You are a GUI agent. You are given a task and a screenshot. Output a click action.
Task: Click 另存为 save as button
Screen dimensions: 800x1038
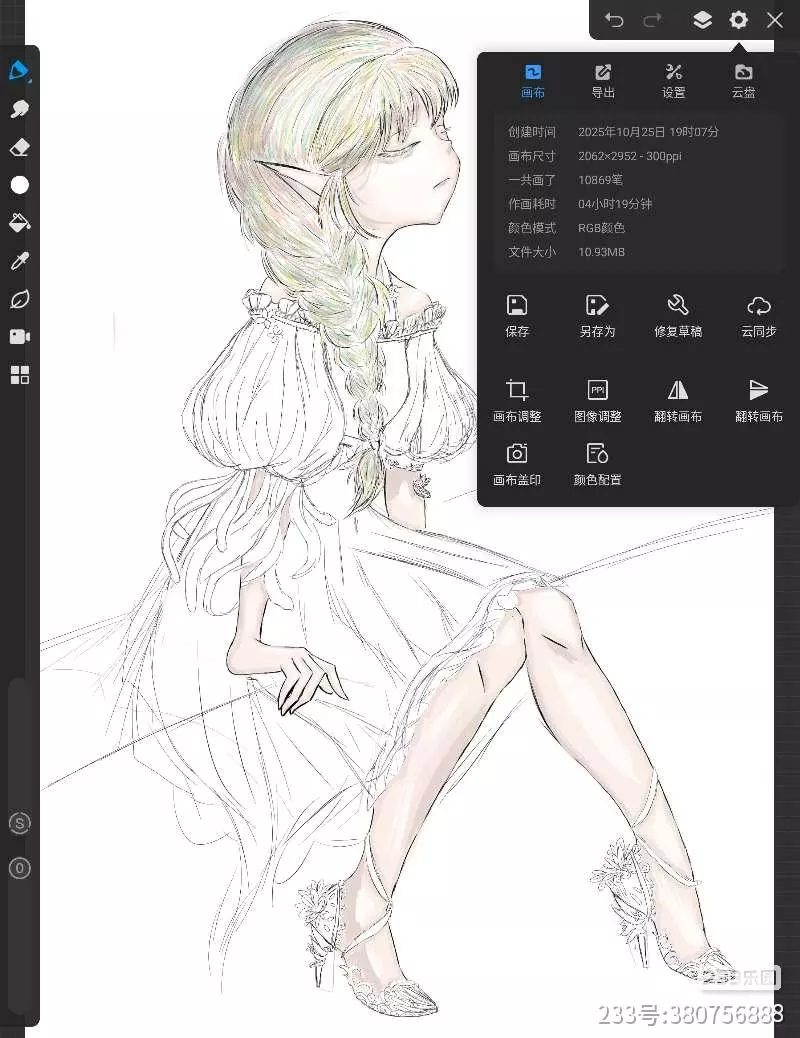(597, 316)
